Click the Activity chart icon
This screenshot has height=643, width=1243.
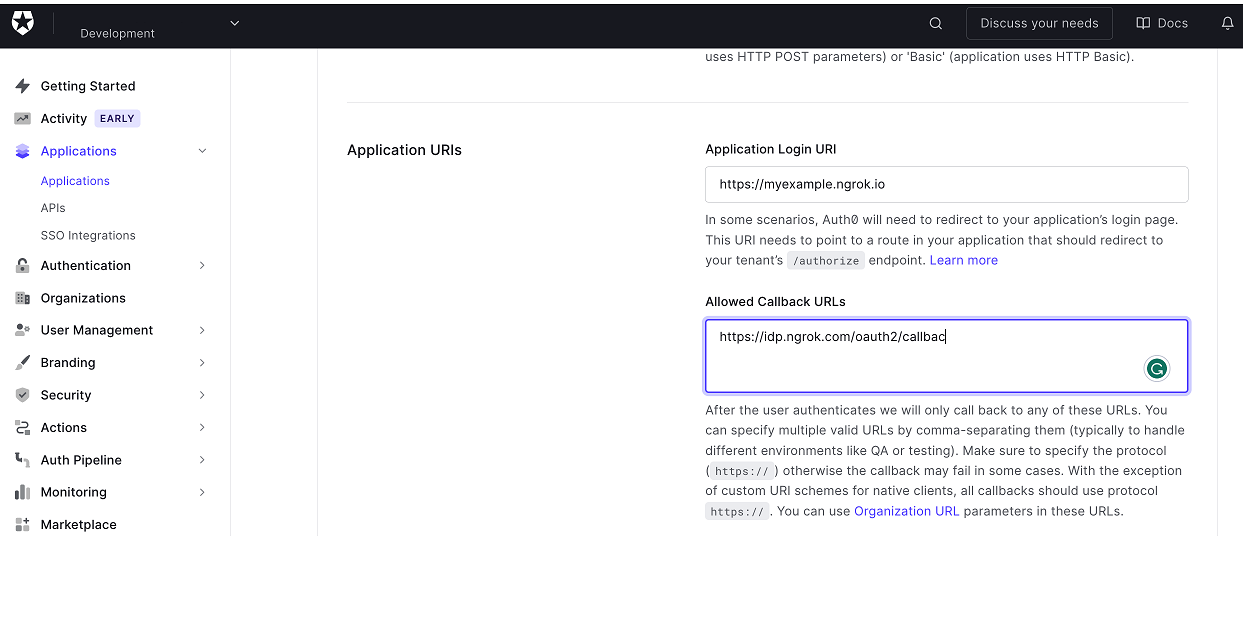pyautogui.click(x=20, y=118)
